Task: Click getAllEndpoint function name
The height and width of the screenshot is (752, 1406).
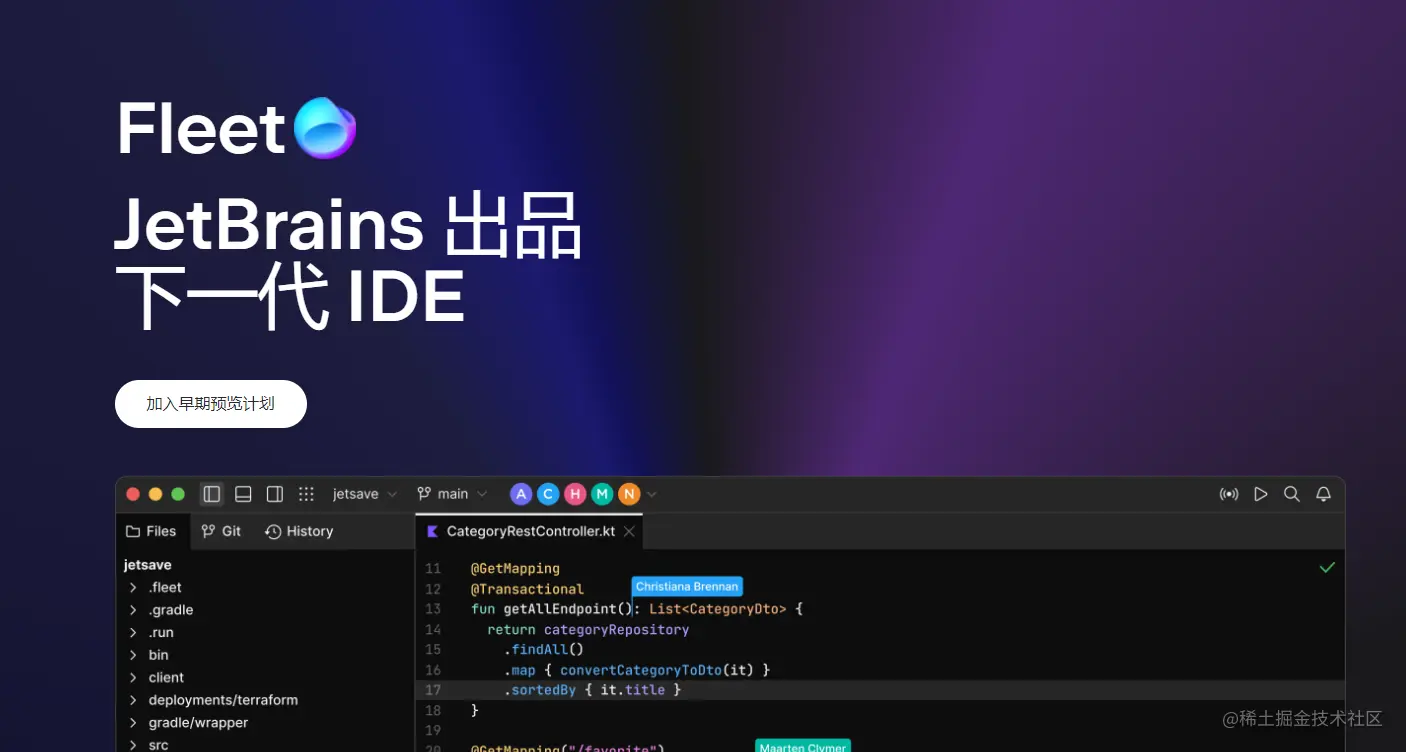Action: (560, 609)
